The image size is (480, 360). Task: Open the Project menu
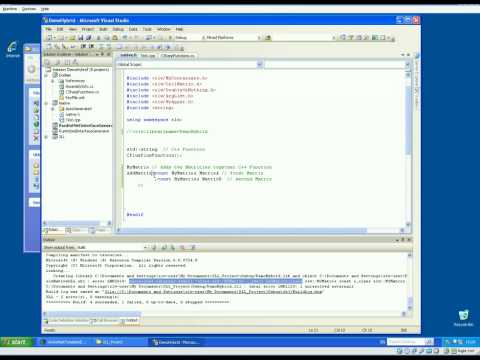[x=88, y=29]
